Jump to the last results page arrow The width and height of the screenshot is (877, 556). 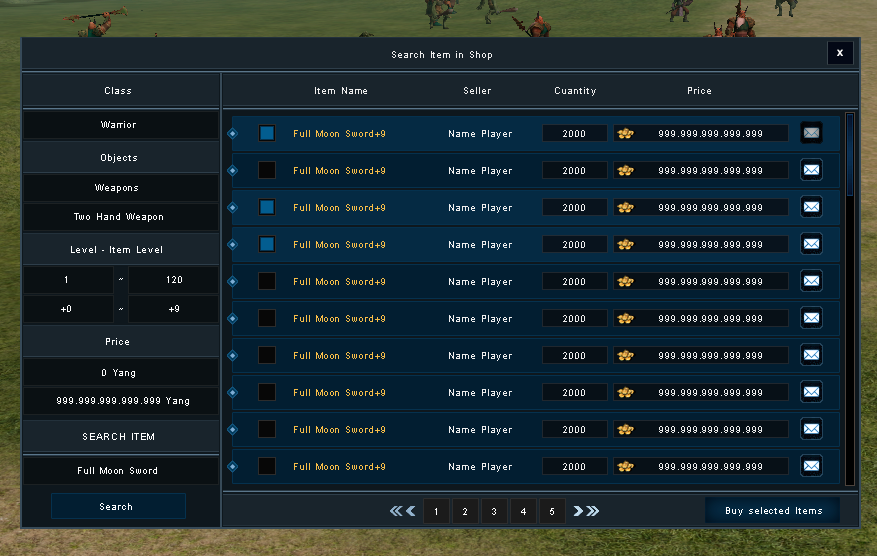pos(593,511)
